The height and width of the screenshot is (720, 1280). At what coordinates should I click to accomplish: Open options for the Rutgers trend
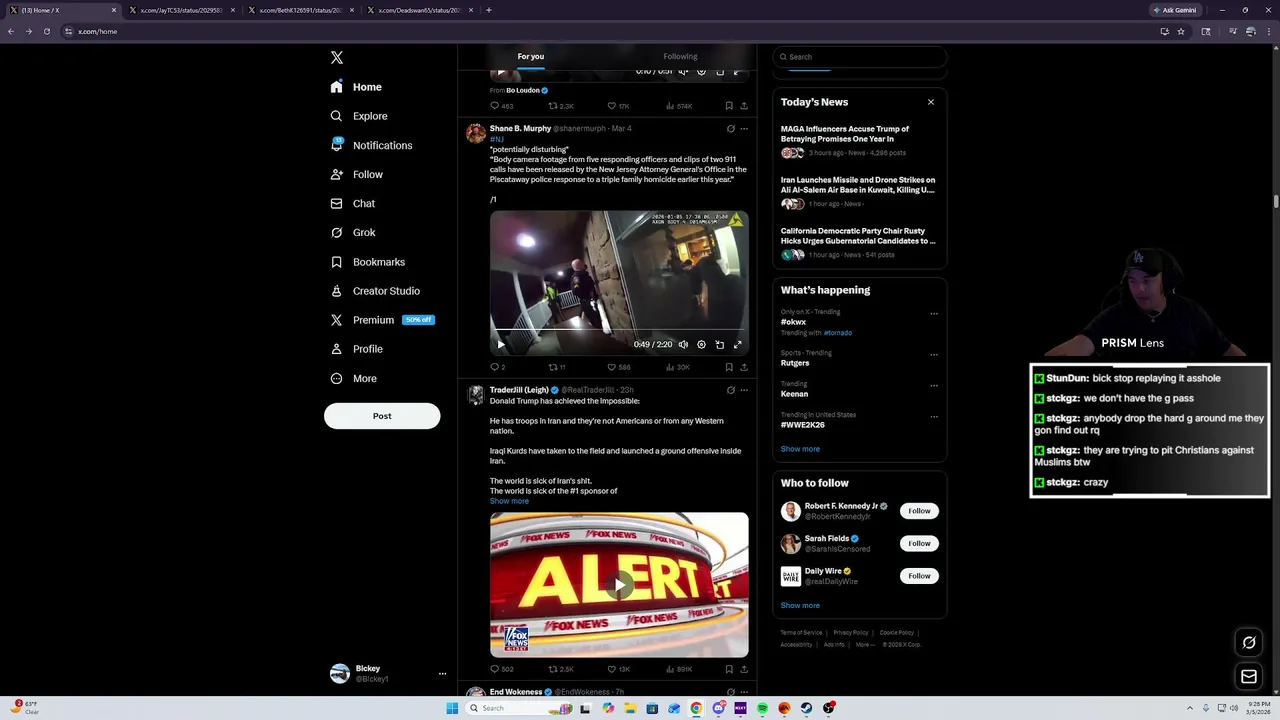(x=934, y=354)
